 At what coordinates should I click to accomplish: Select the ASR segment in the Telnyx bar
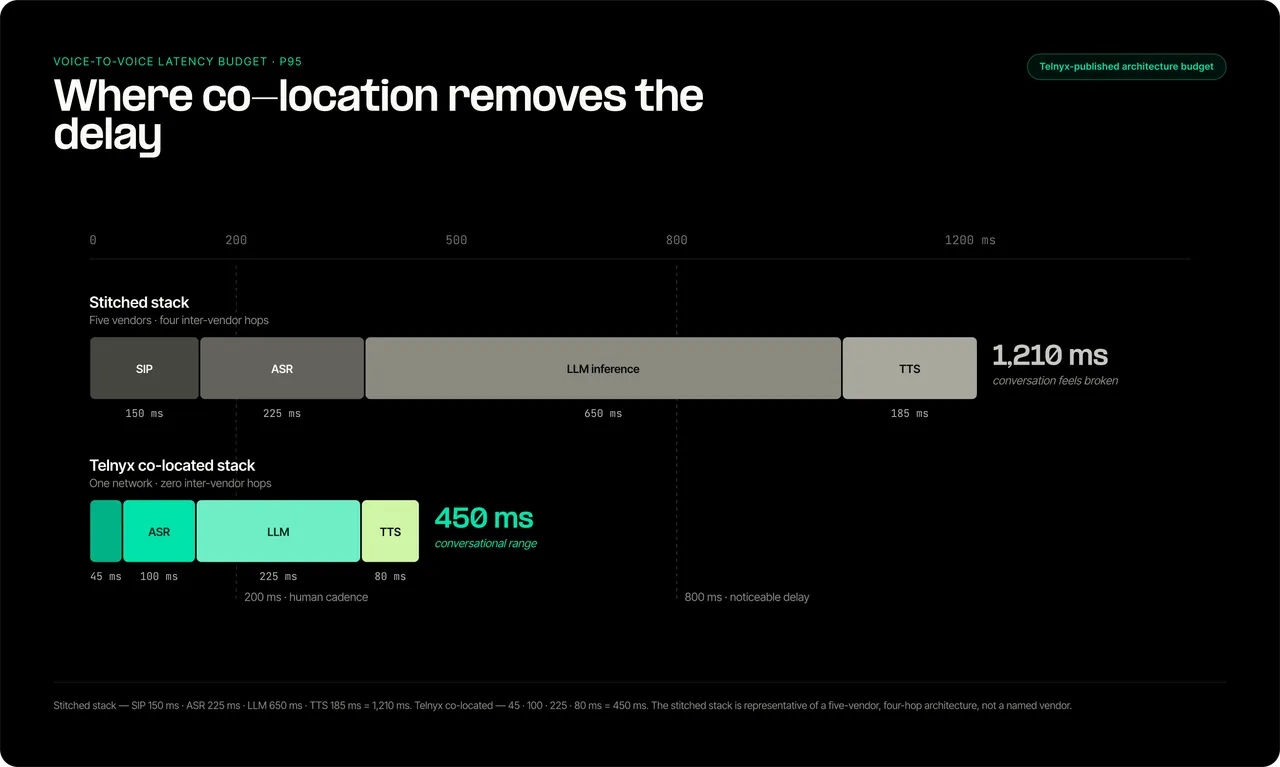pos(159,531)
